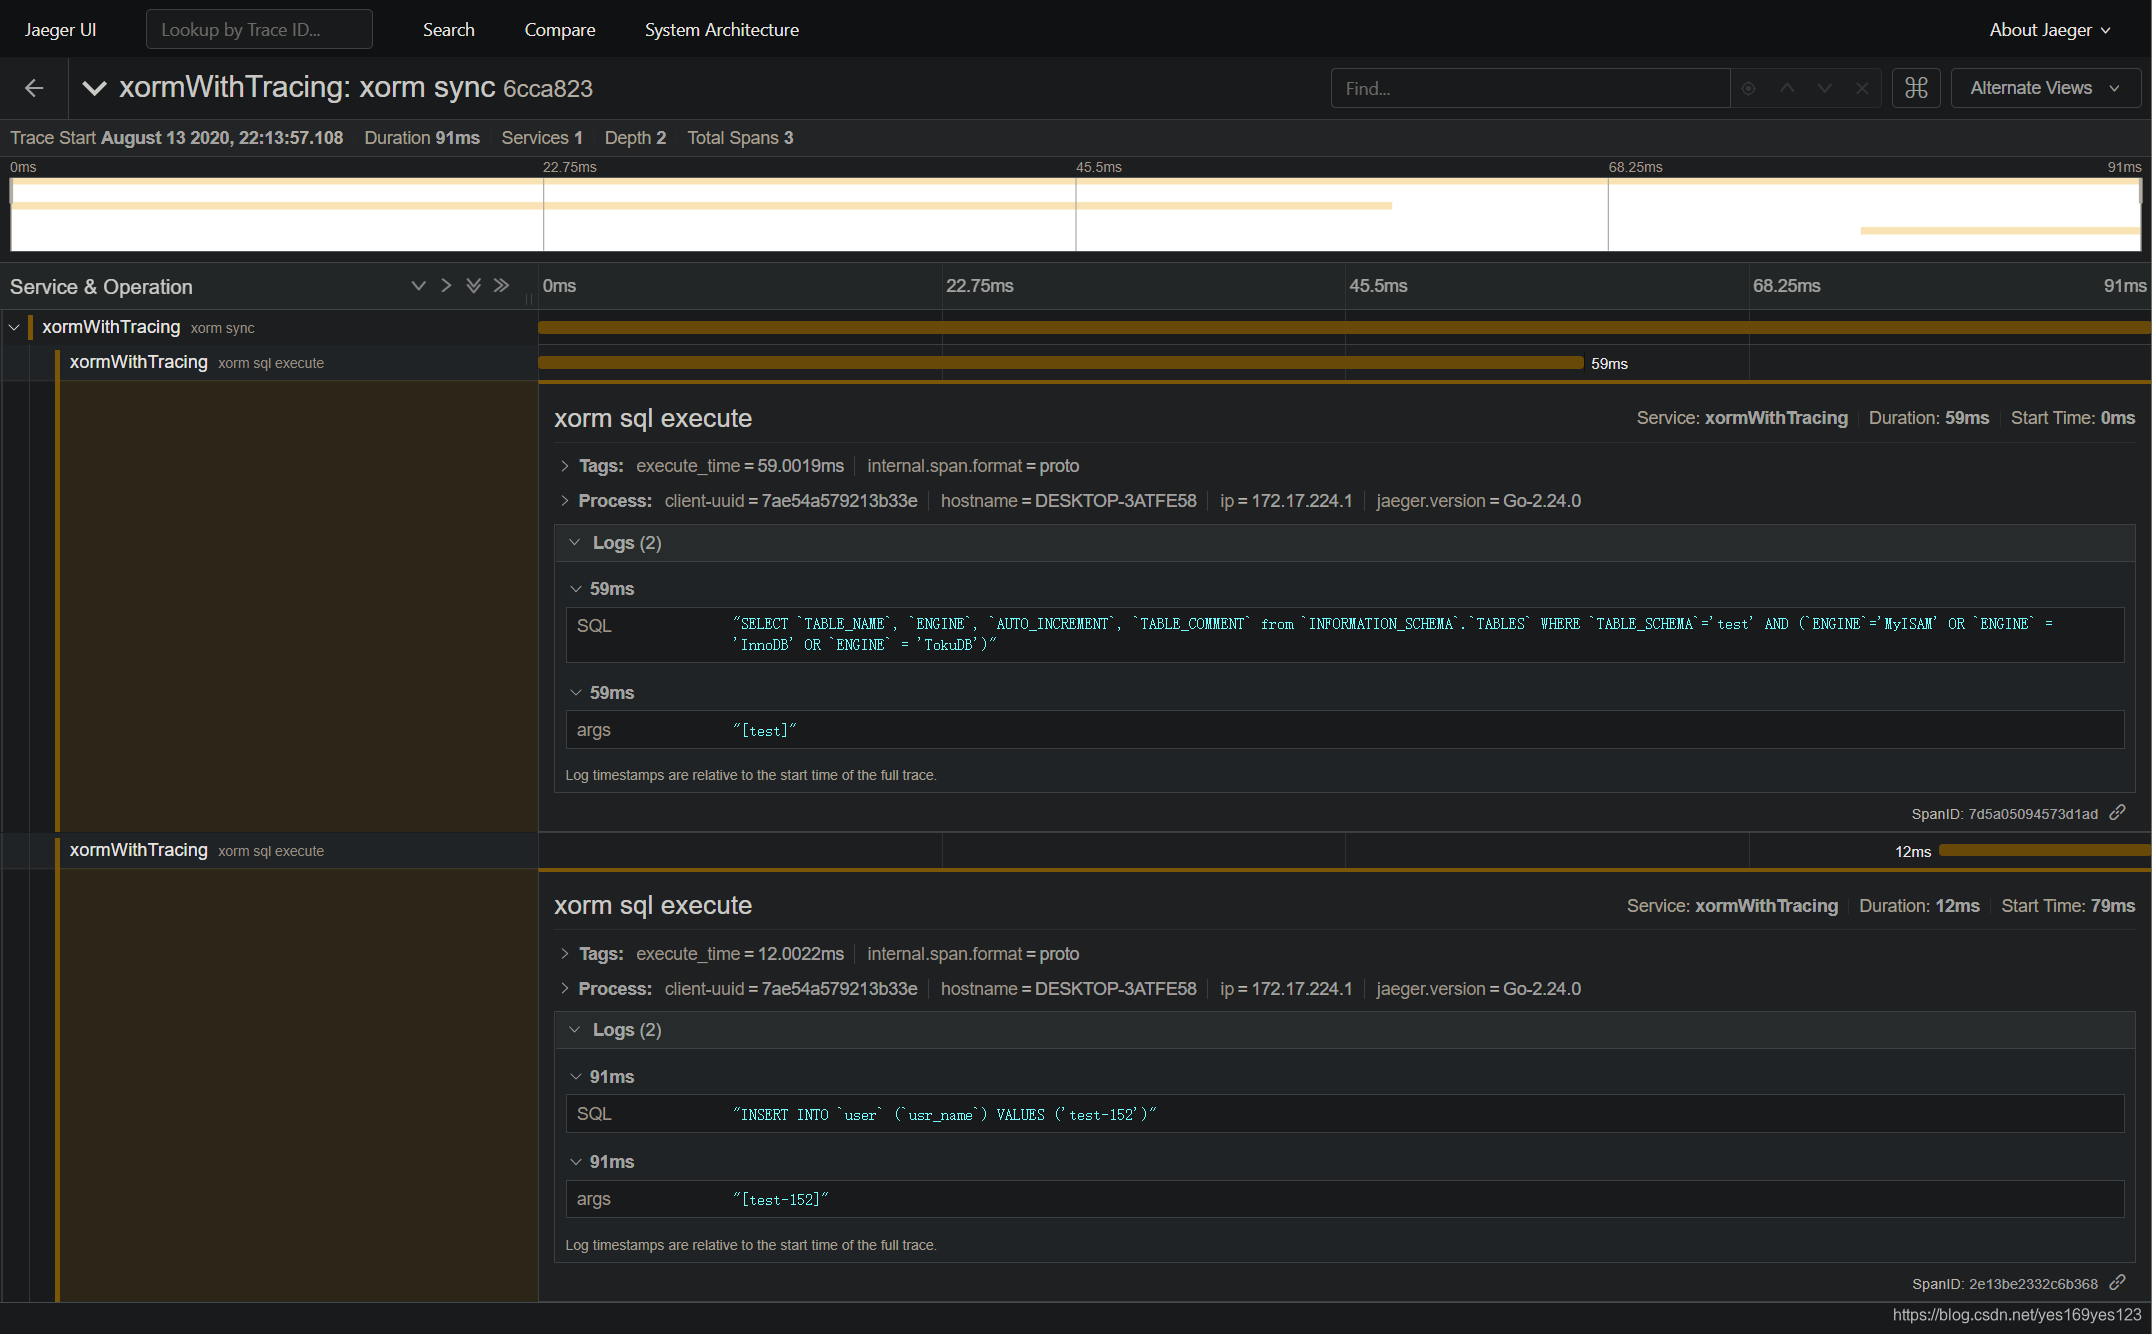The width and height of the screenshot is (2152, 1334).
Task: Open the Search page
Action: pyautogui.click(x=448, y=30)
